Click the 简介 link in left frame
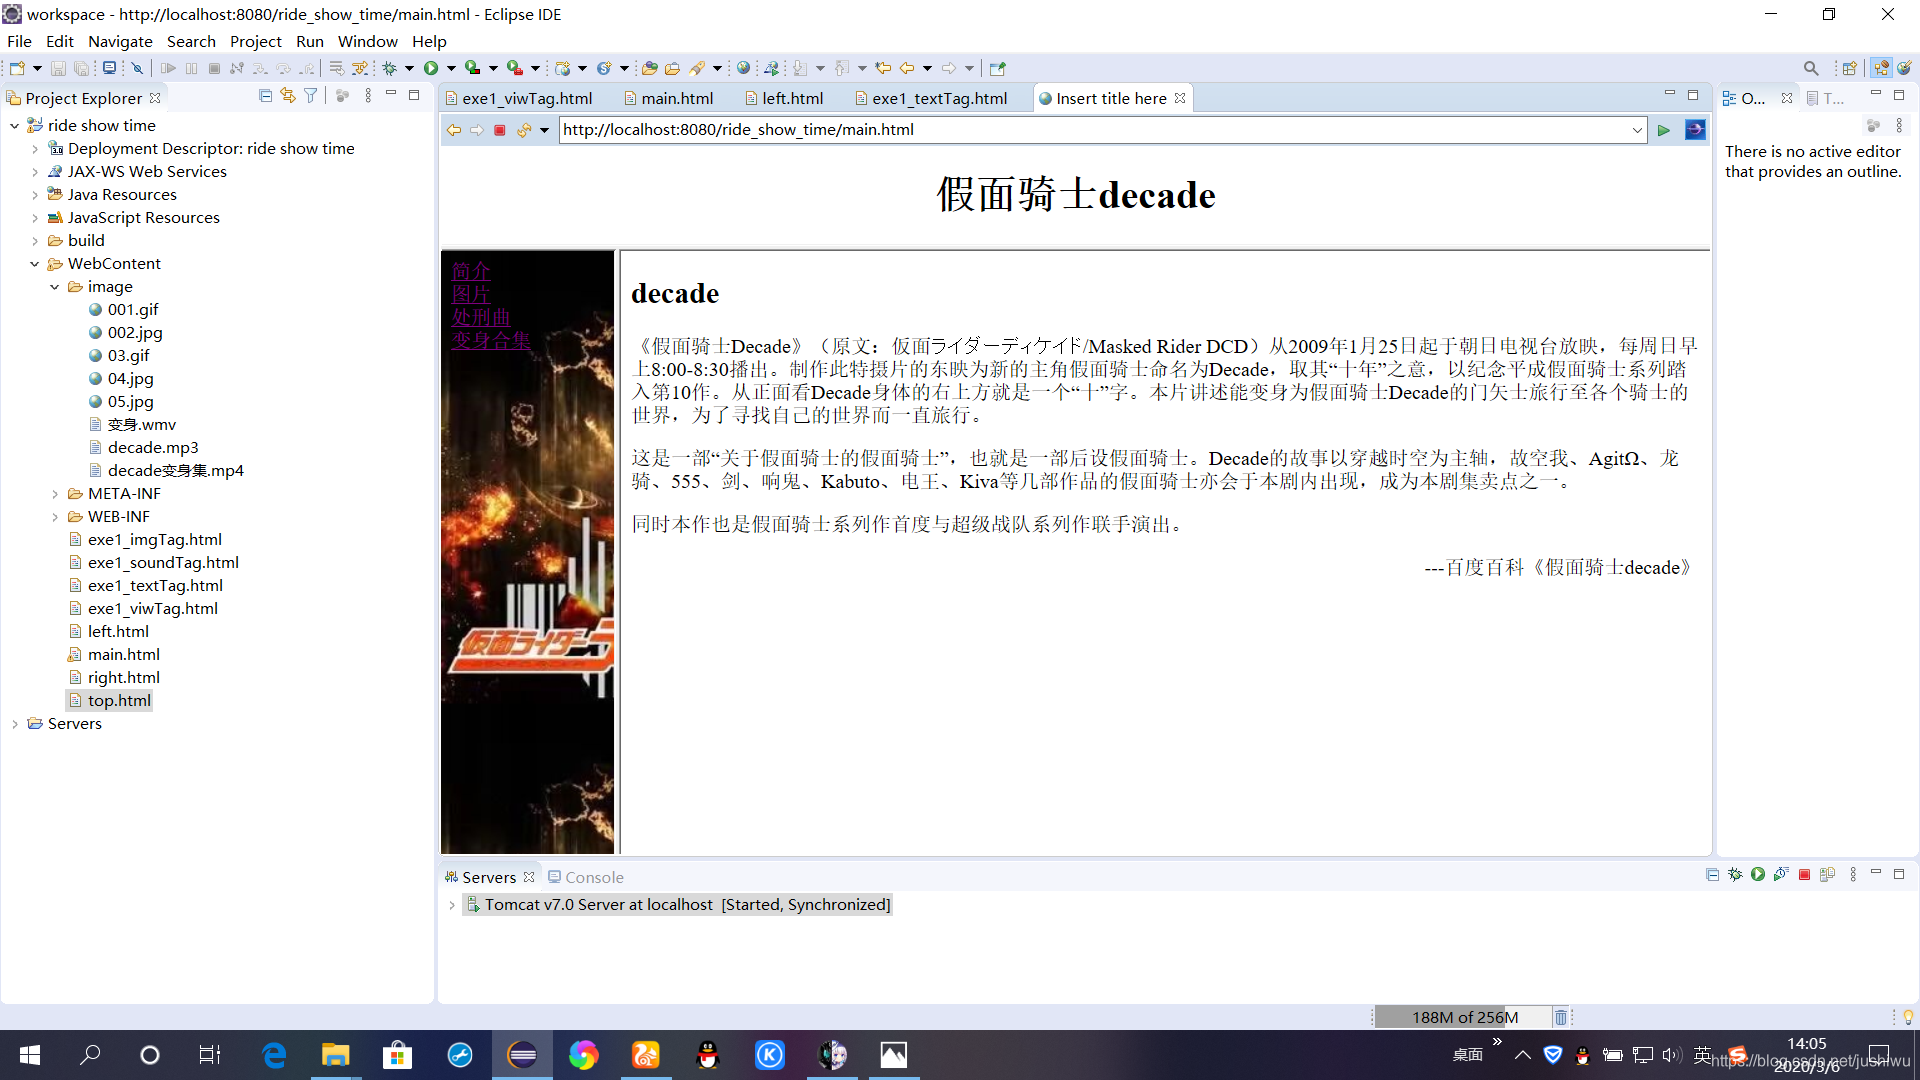 (x=471, y=271)
